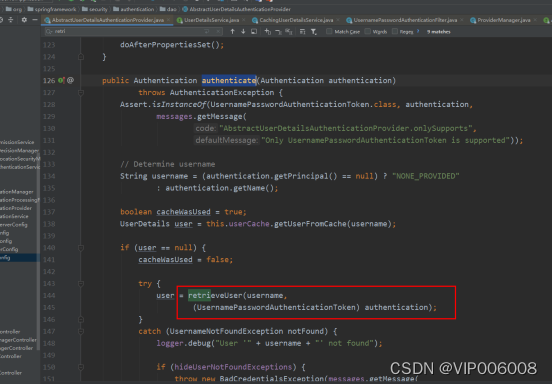Jump to previous search occurrence arrow
The height and width of the screenshot is (385, 553).
pos(232,32)
